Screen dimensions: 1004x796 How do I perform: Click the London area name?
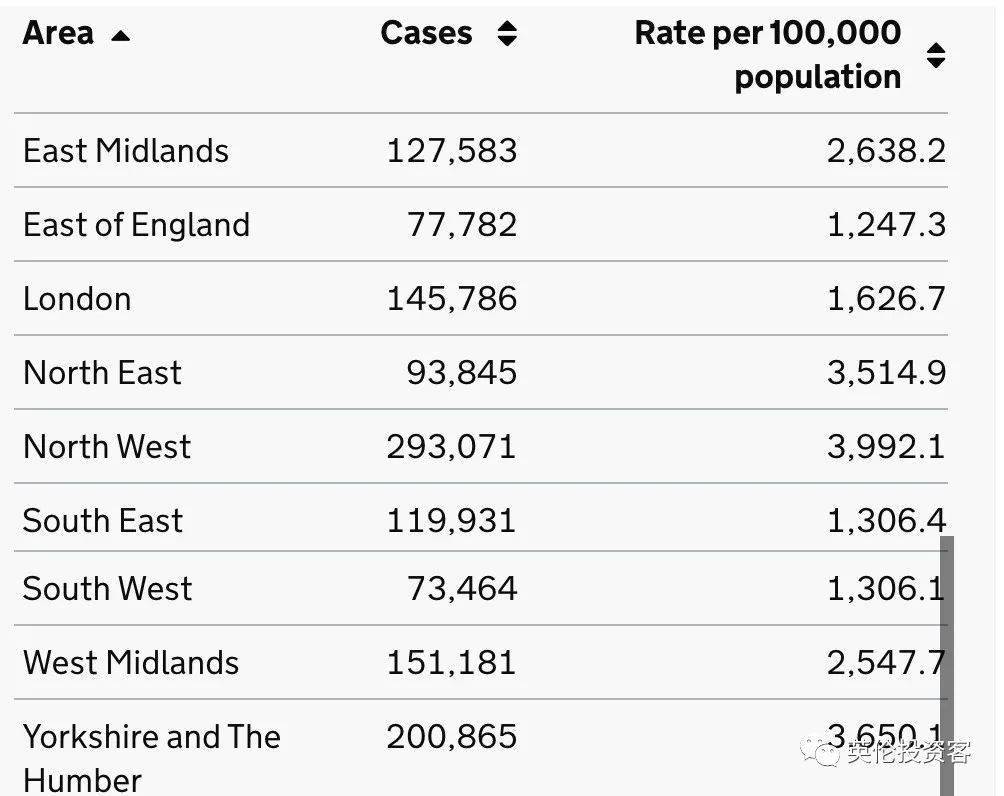point(77,299)
